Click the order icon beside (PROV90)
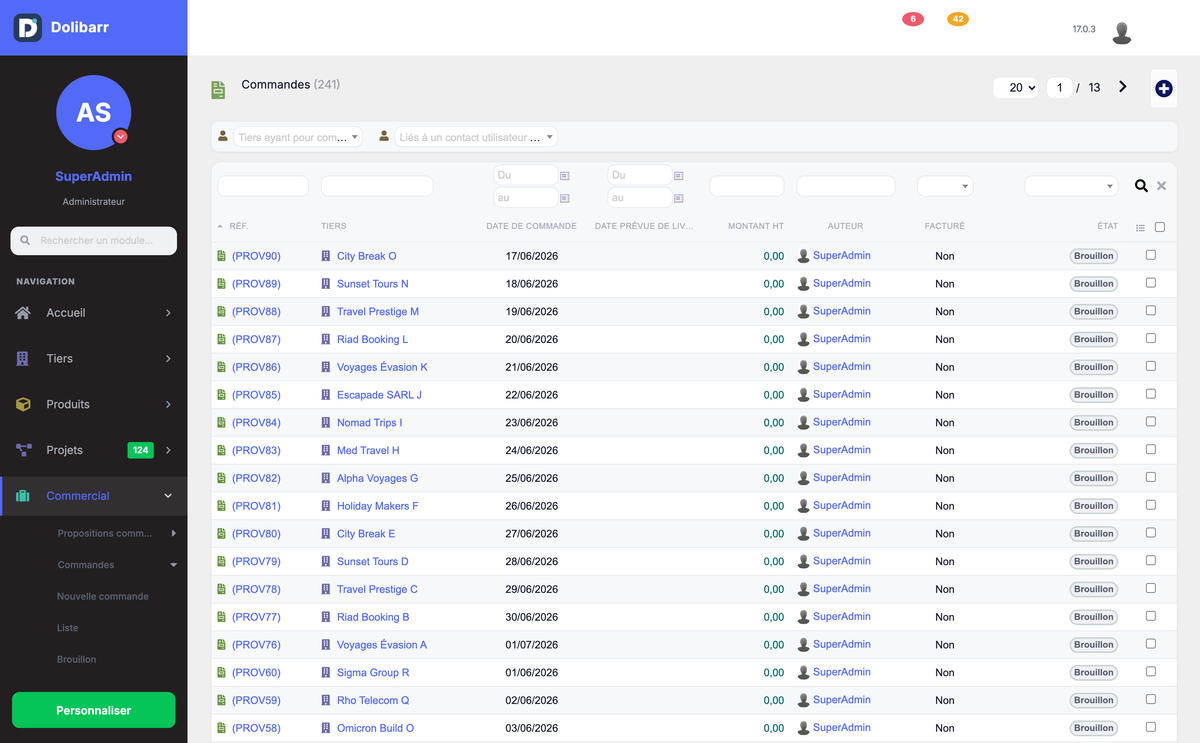This screenshot has height=743, width=1200. point(222,256)
